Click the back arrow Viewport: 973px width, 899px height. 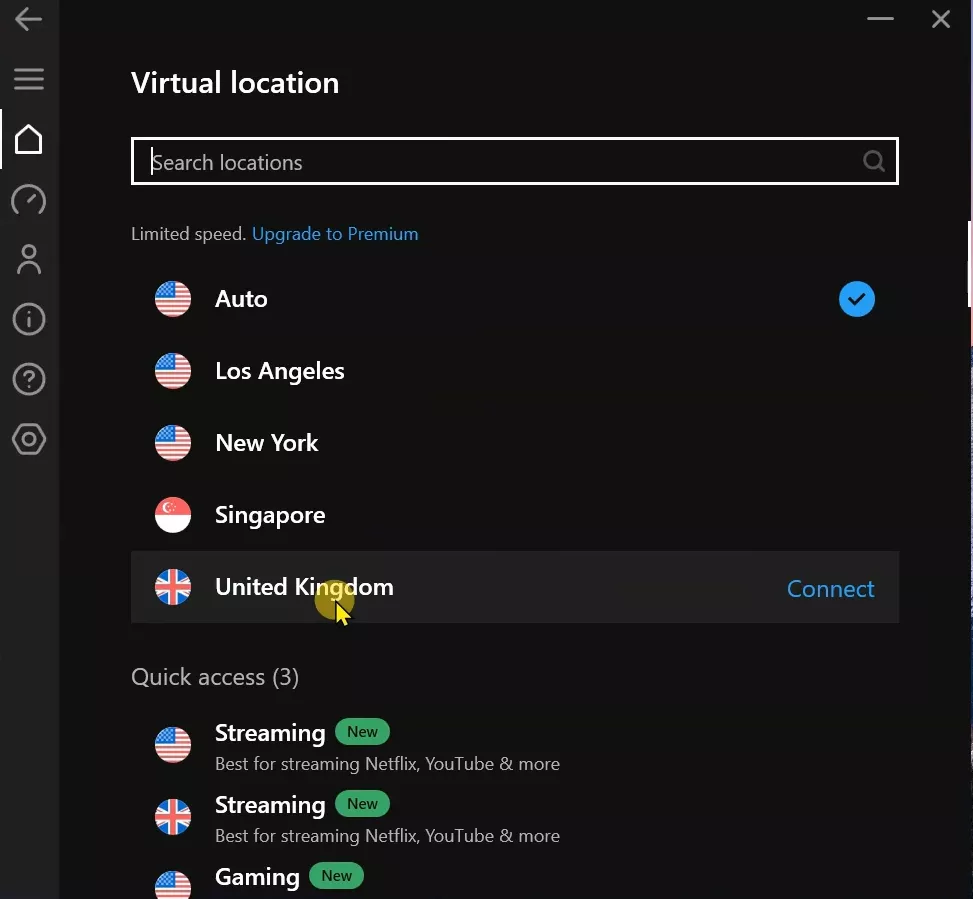tap(28, 19)
